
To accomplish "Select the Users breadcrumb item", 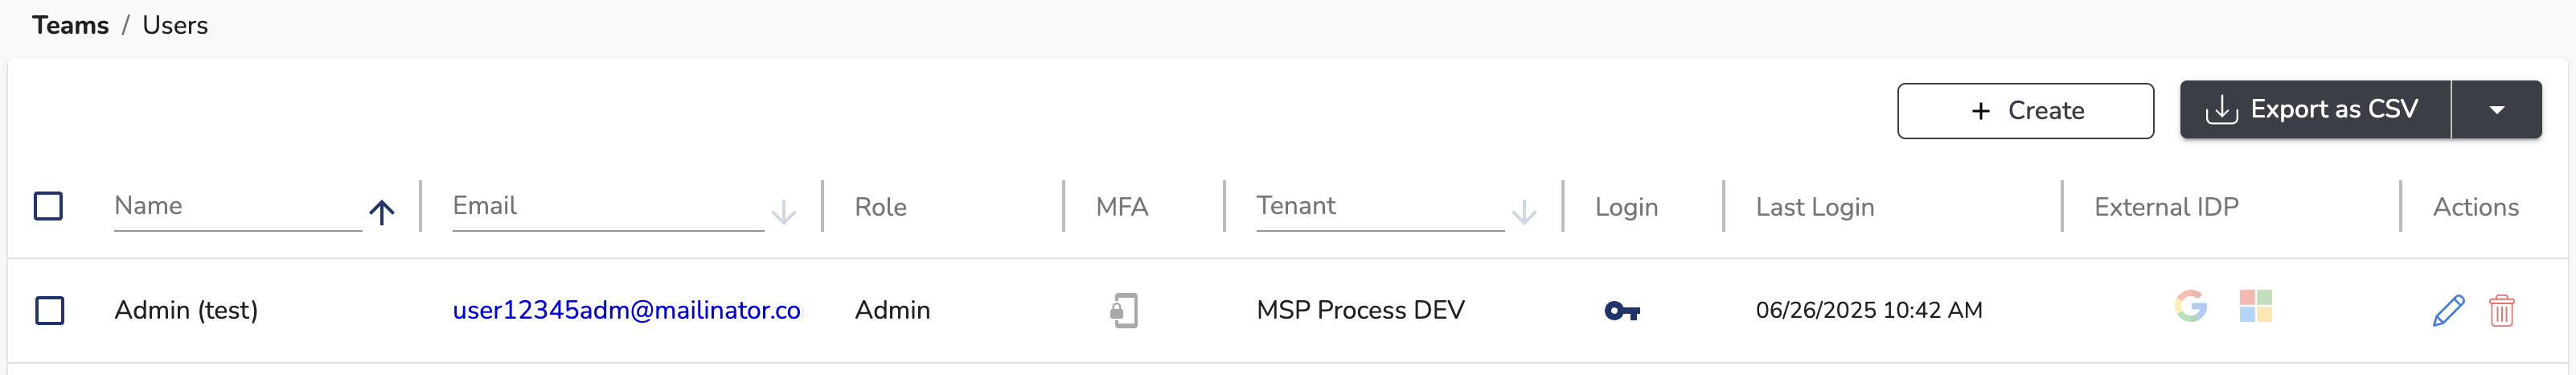I will pyautogui.click(x=175, y=25).
